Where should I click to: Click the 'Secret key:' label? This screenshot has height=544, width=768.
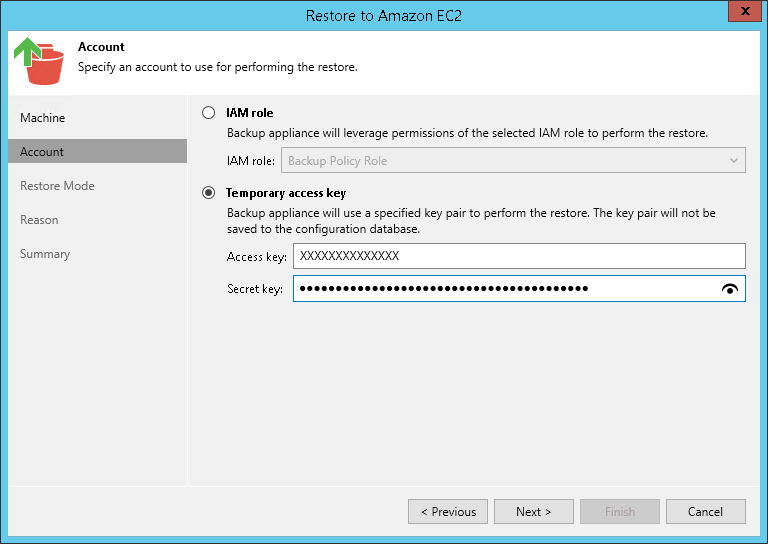(255, 289)
